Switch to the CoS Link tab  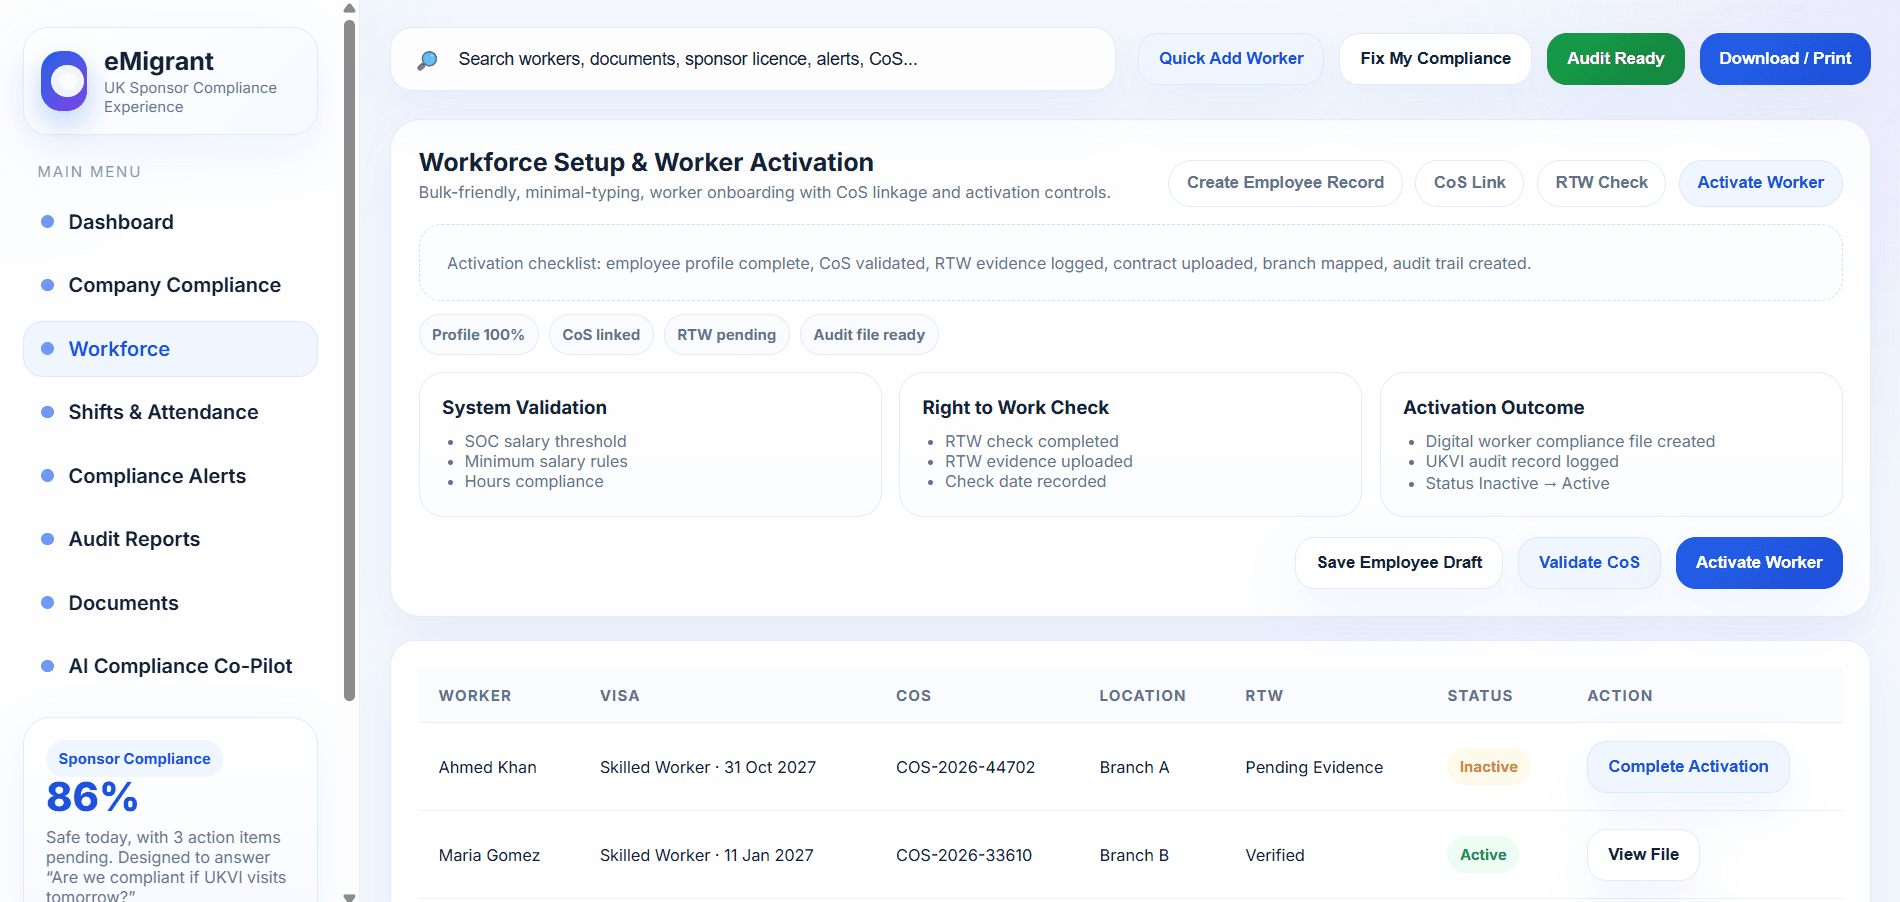coord(1469,183)
